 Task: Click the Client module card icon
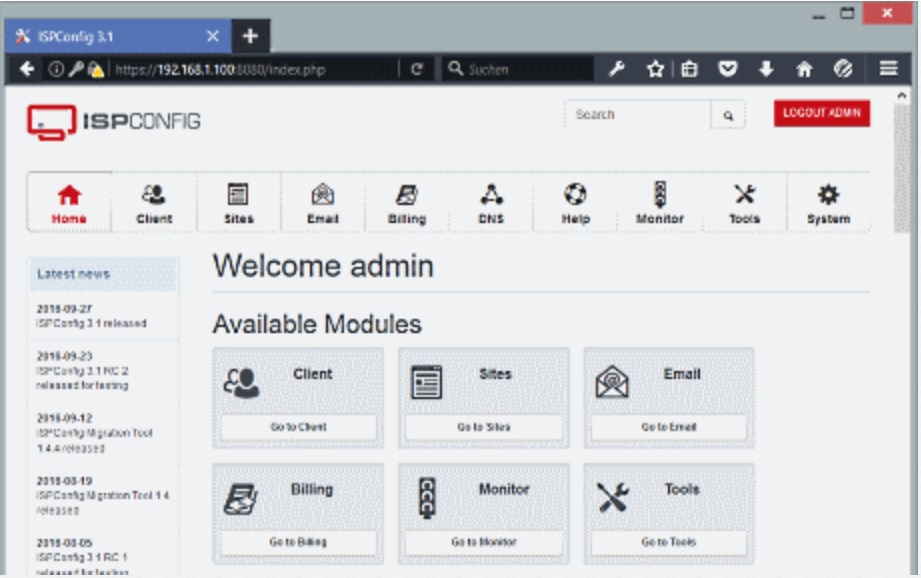pyautogui.click(x=241, y=382)
